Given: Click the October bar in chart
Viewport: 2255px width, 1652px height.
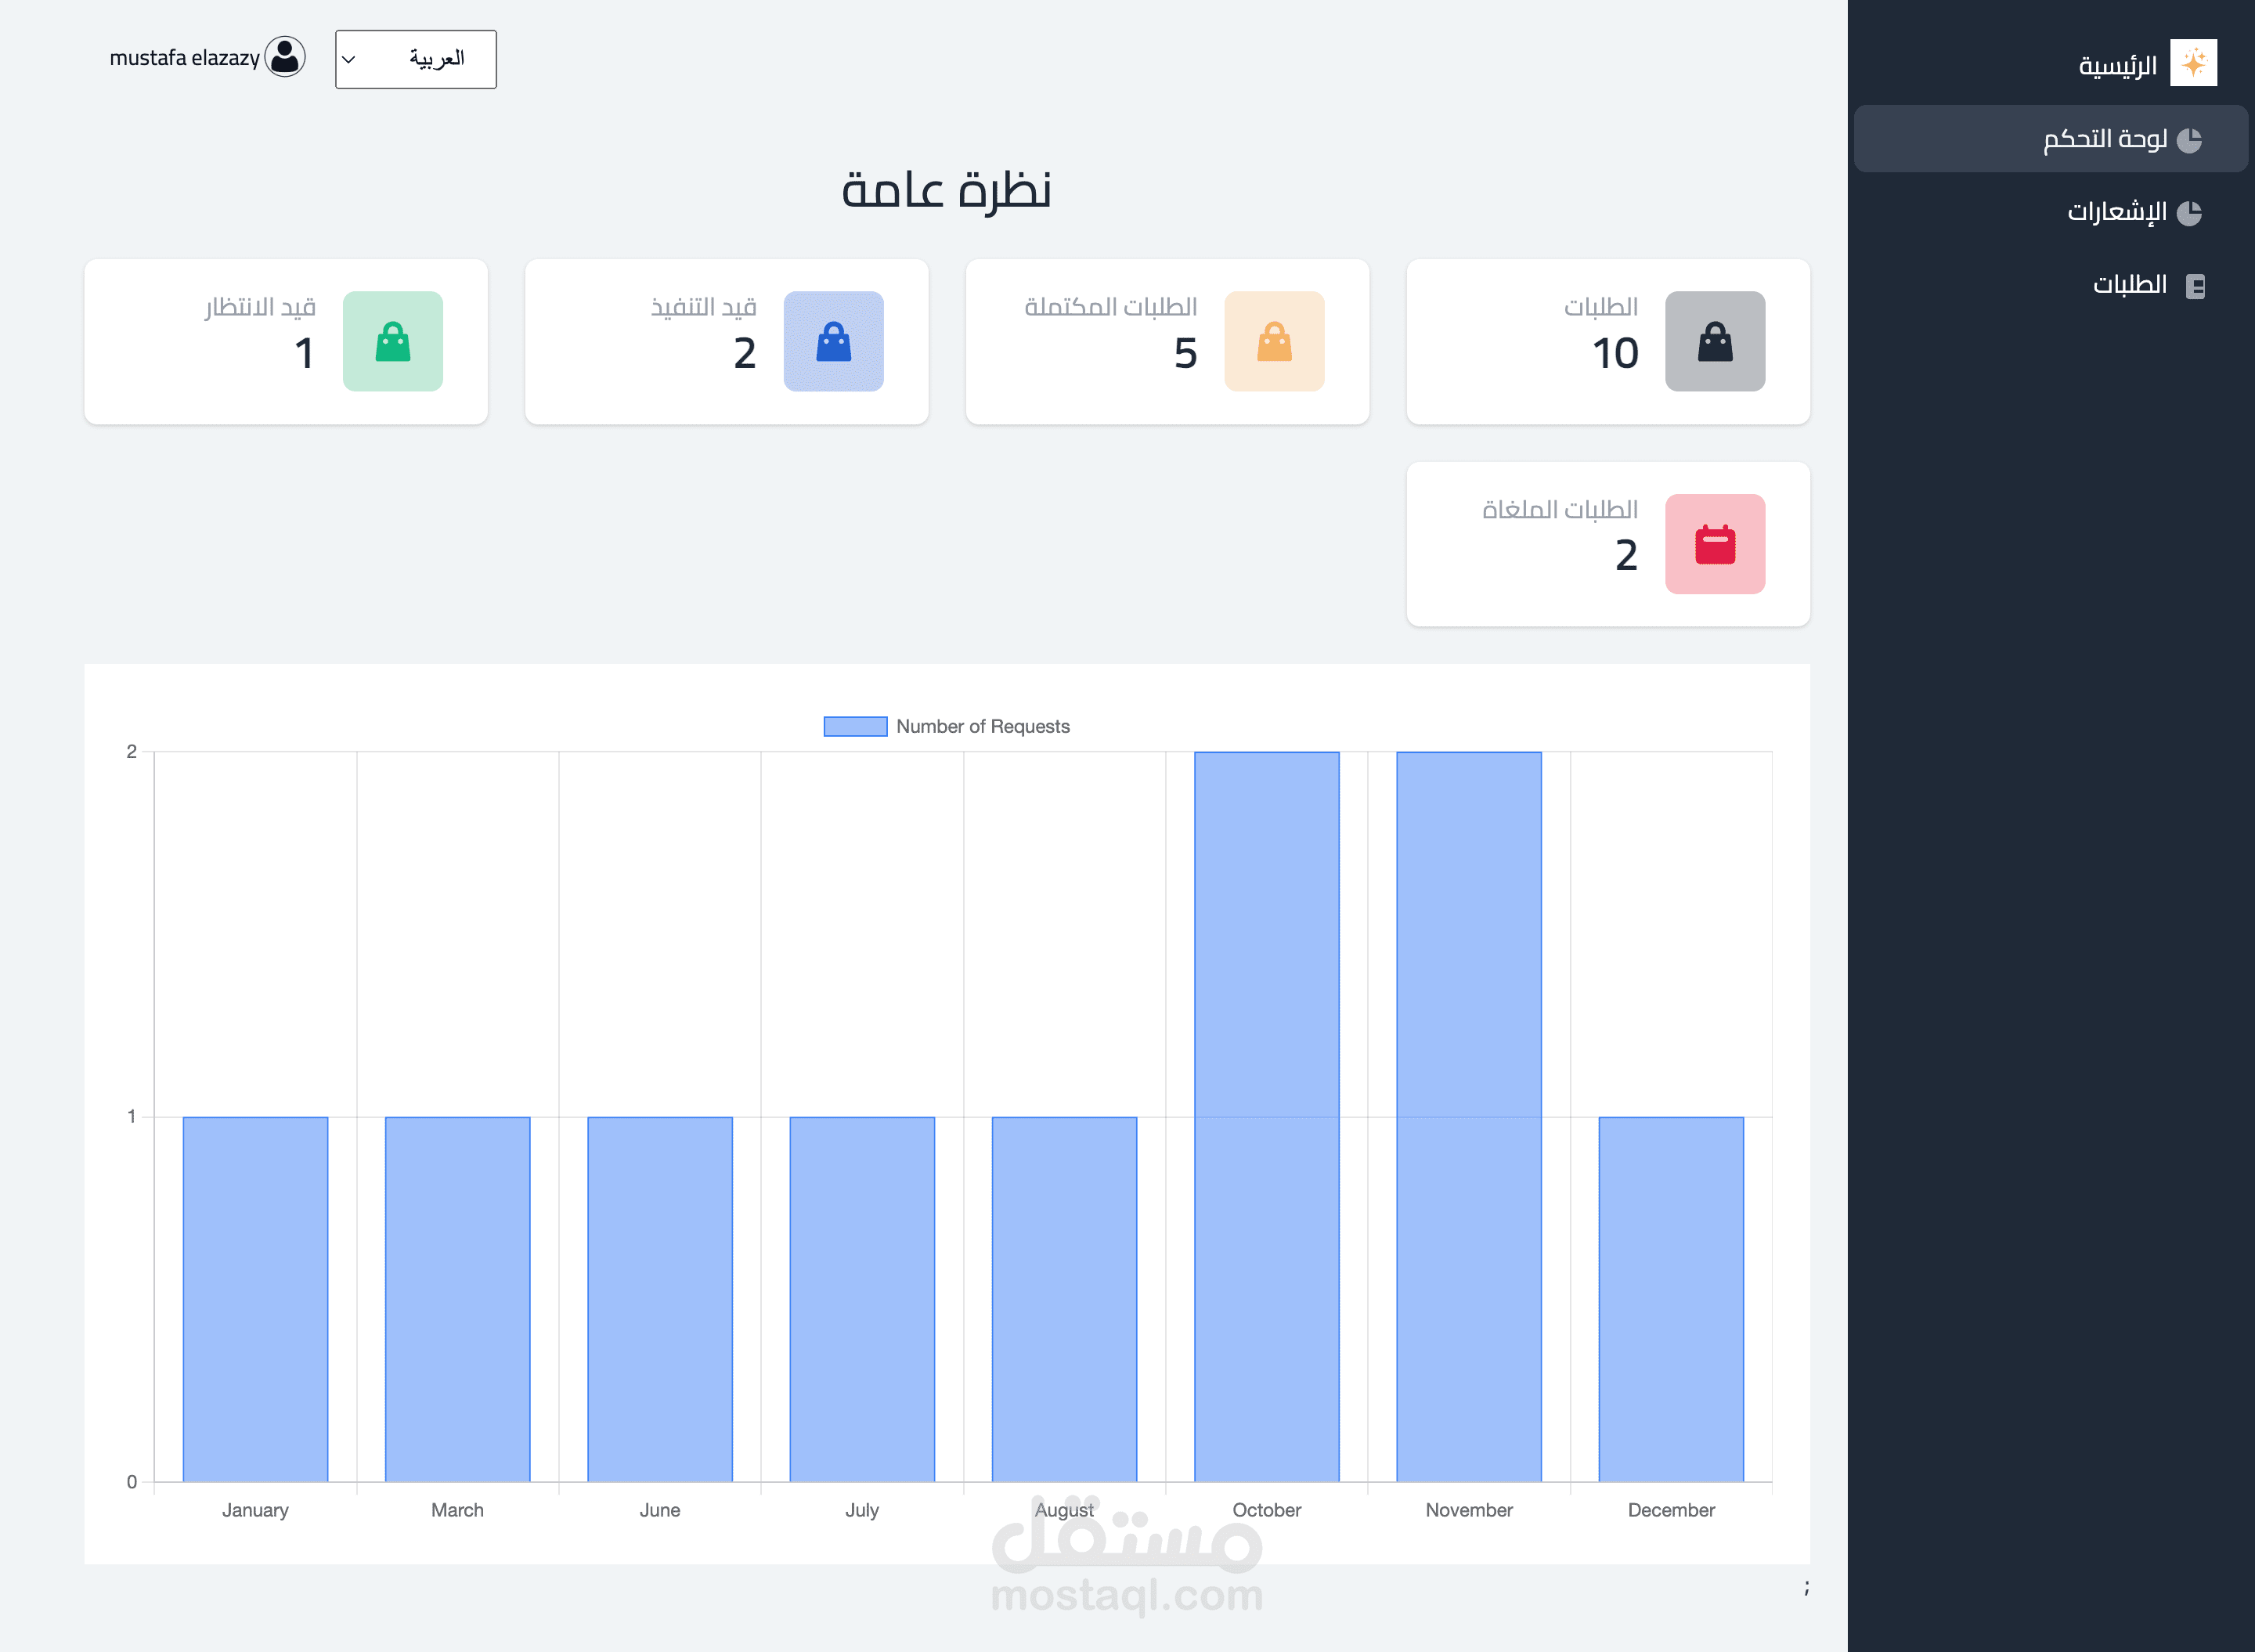Looking at the screenshot, I should (1266, 1115).
